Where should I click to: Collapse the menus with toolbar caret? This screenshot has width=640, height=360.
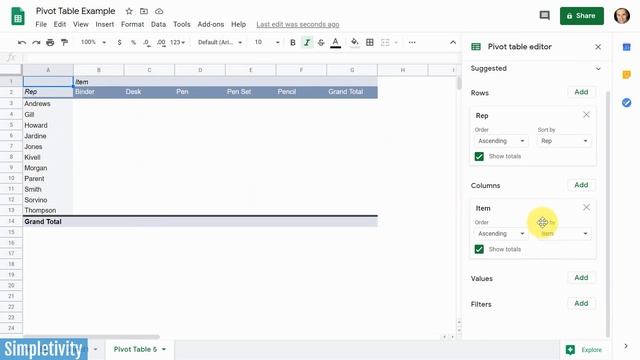[x=453, y=42]
